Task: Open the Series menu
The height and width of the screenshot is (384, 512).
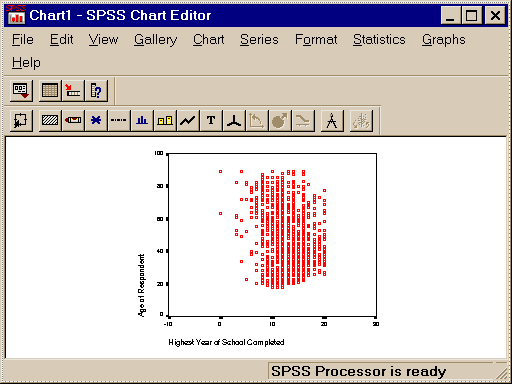Action: click(259, 40)
